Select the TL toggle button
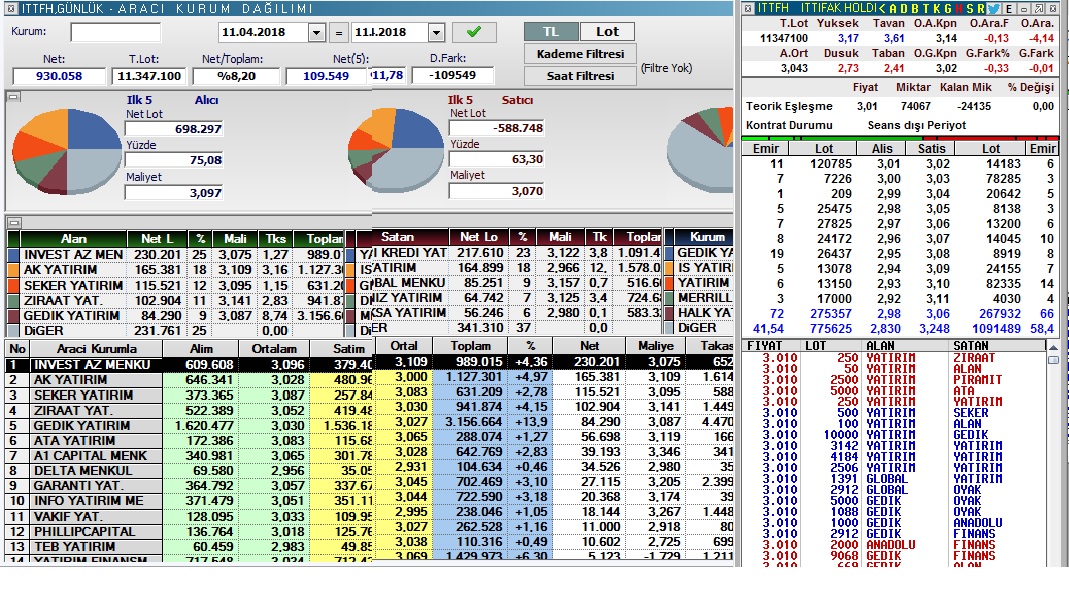 pos(551,31)
